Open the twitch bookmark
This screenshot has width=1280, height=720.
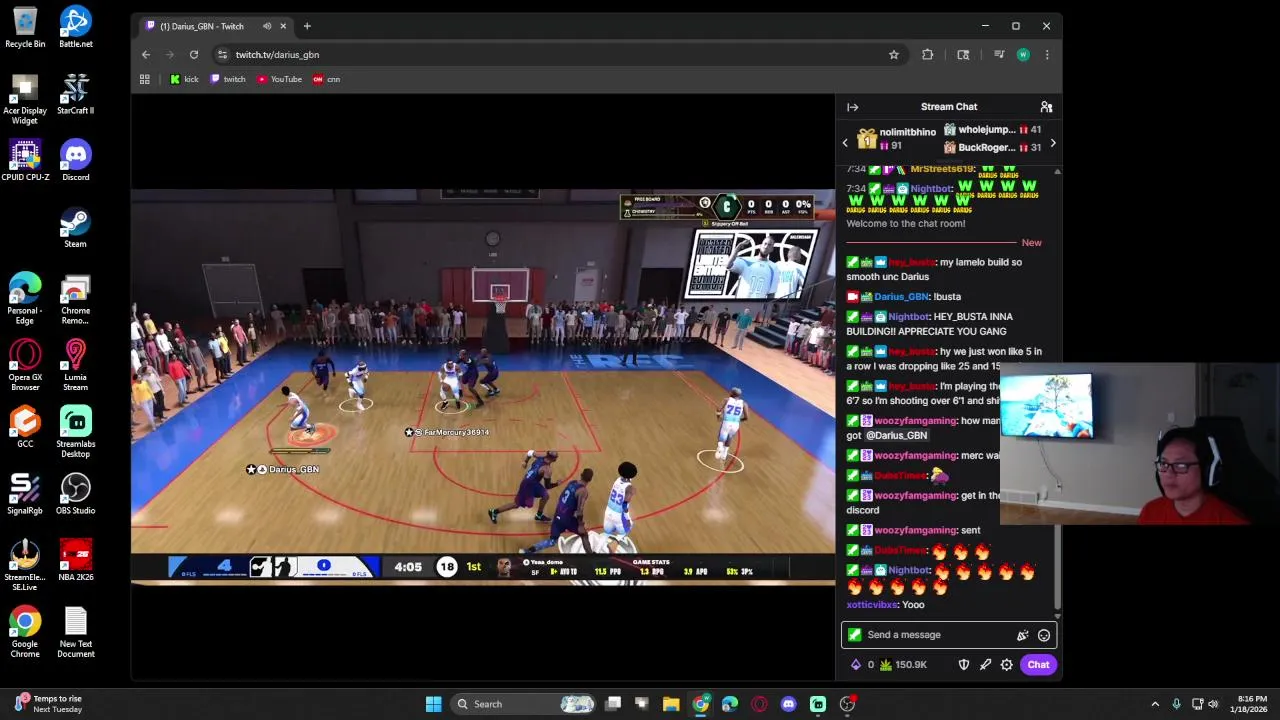(x=228, y=79)
